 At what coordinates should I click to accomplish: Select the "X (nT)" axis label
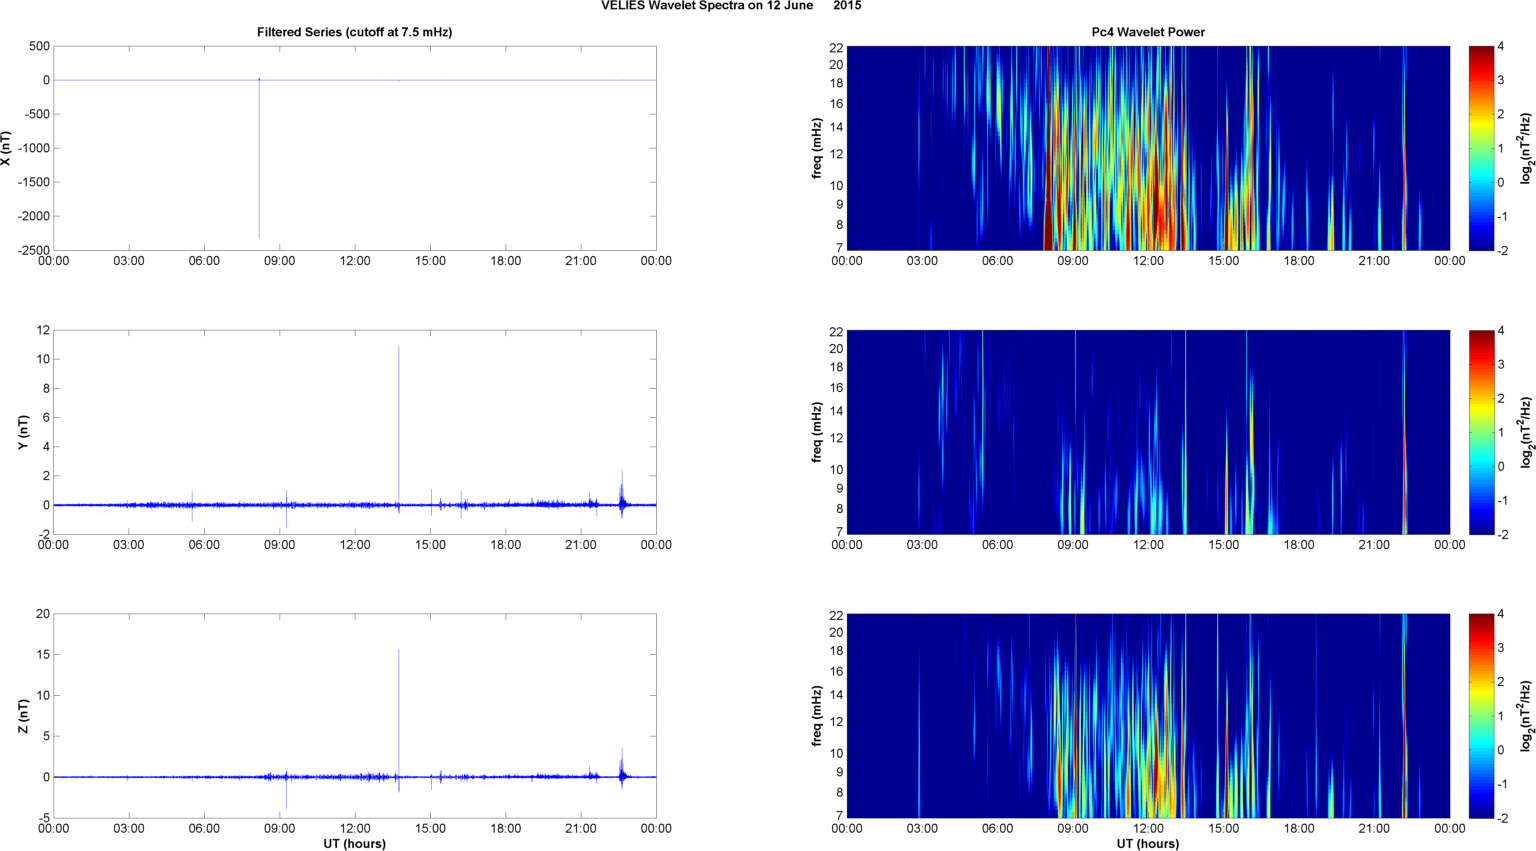pos(7,148)
